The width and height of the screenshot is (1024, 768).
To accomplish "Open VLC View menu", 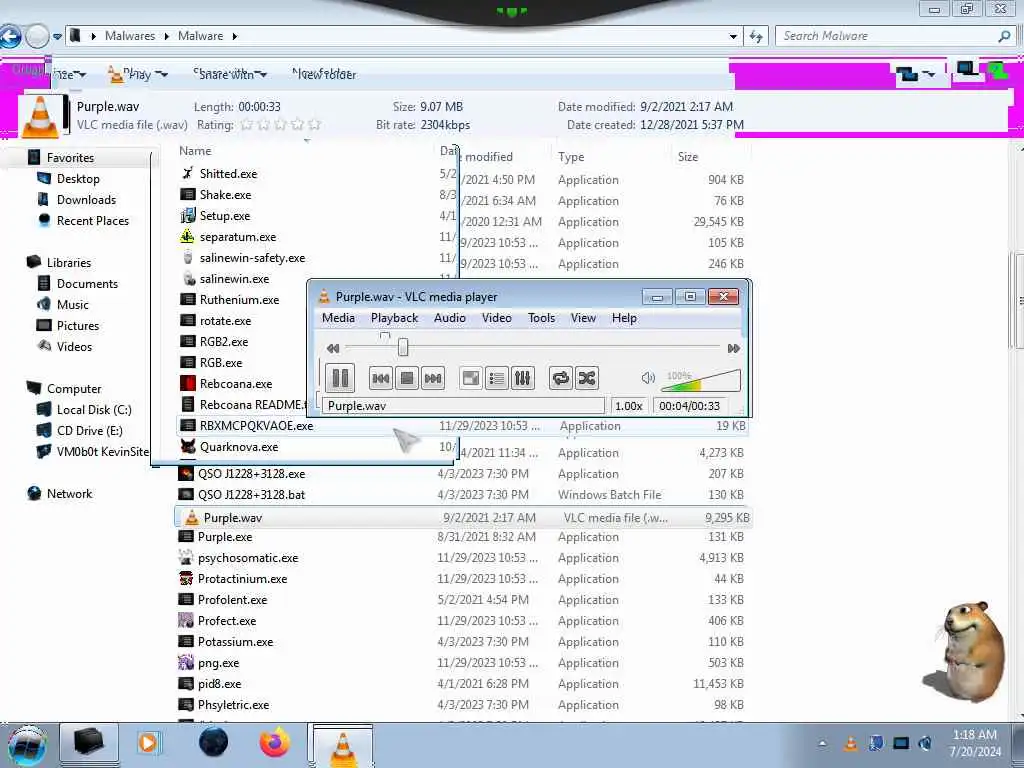I will (x=583, y=318).
